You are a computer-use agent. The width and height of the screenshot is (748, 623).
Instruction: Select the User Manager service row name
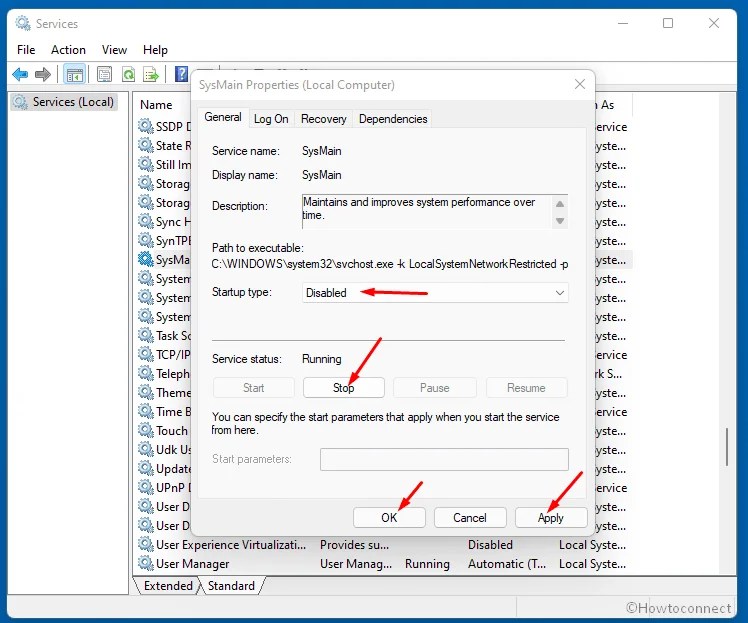coord(192,564)
